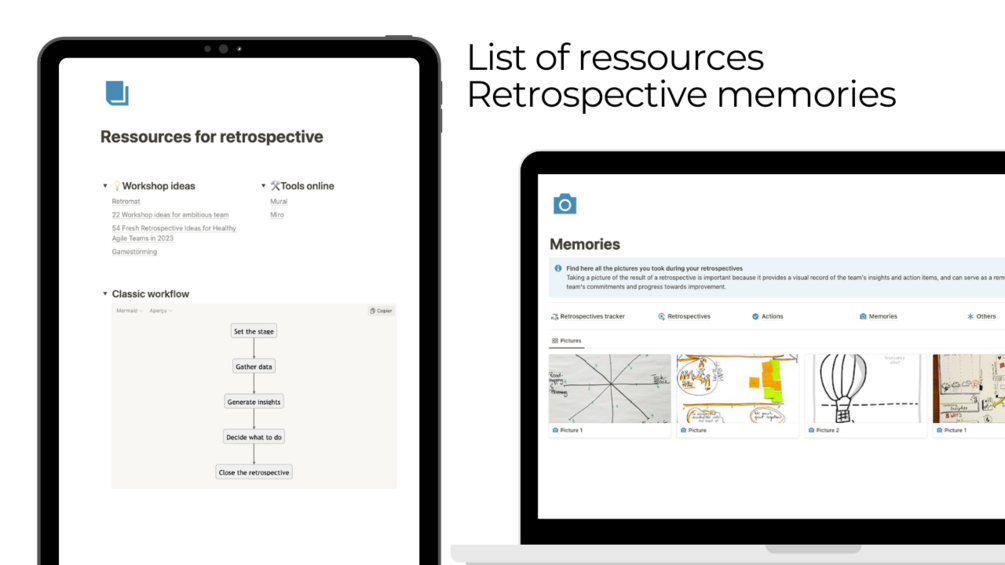The height and width of the screenshot is (565, 1005).
Task: Click the Memories page heading
Action: tap(585, 244)
